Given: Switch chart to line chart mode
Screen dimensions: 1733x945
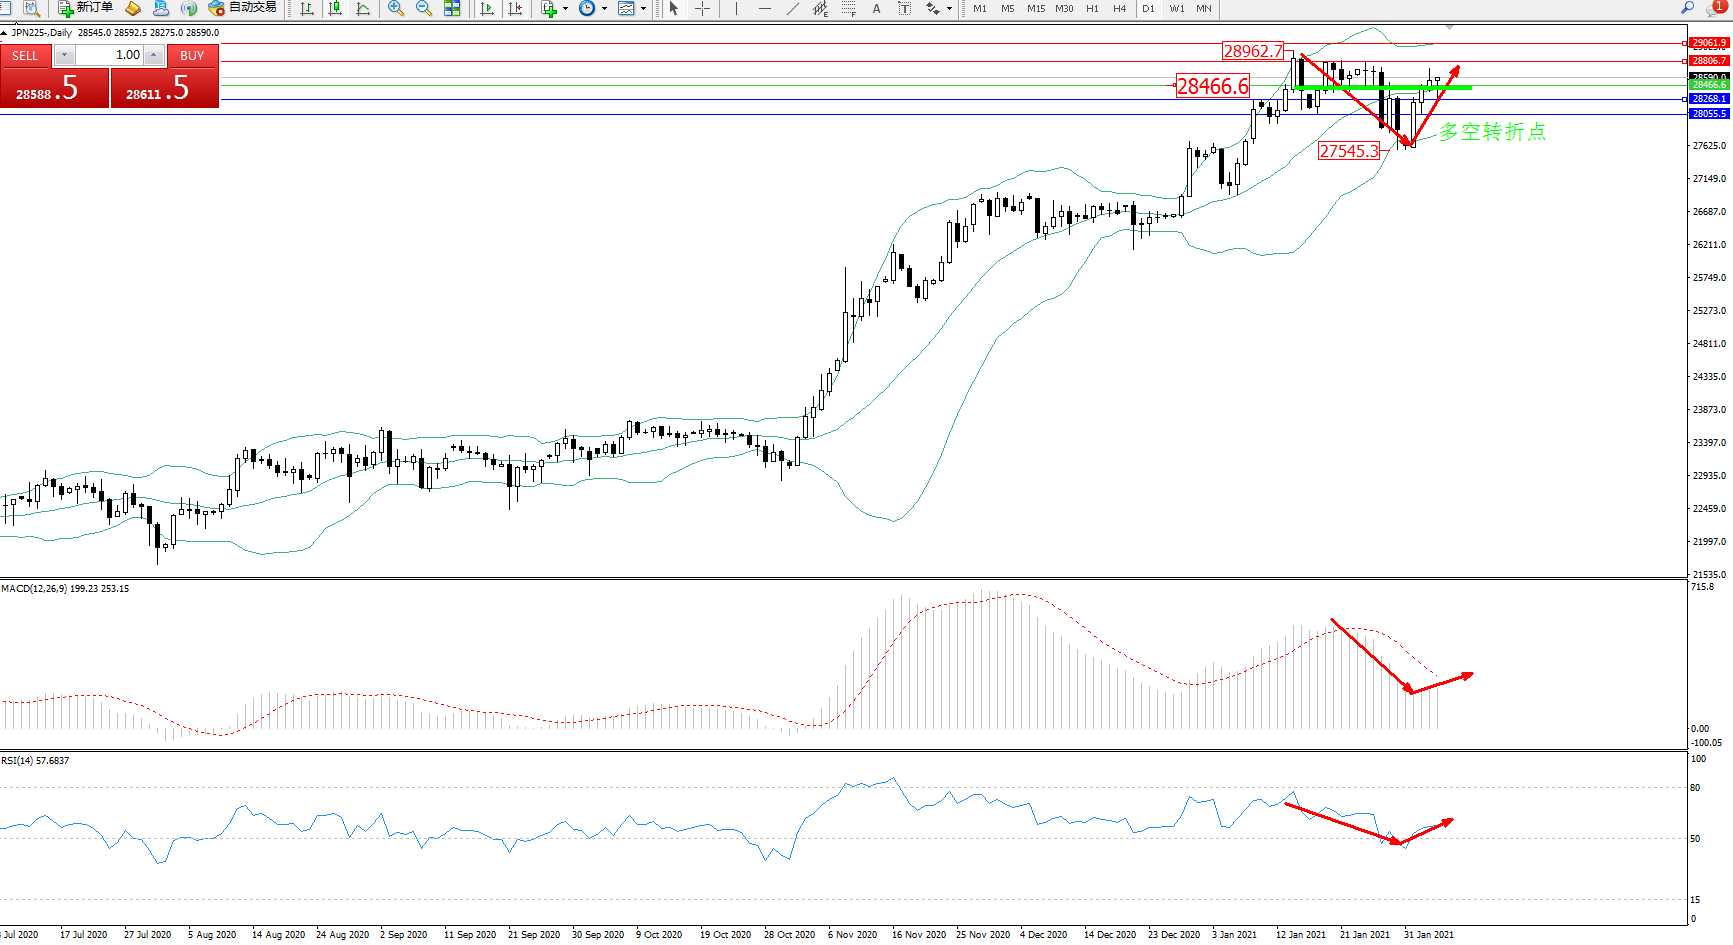Looking at the screenshot, I should pyautogui.click(x=363, y=8).
